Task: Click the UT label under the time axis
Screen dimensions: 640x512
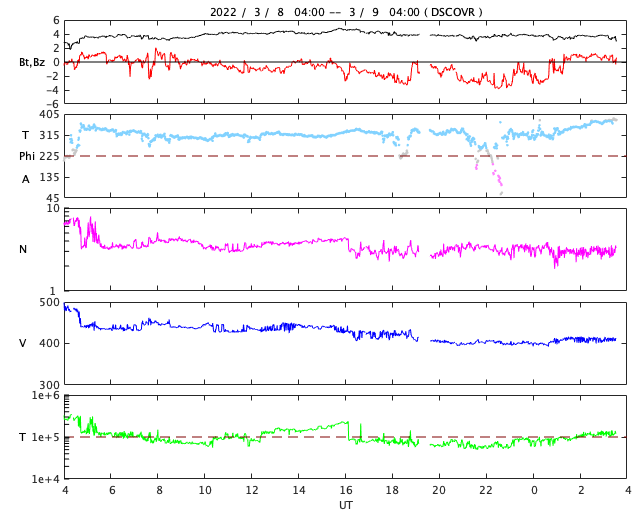Action: pyautogui.click(x=345, y=505)
